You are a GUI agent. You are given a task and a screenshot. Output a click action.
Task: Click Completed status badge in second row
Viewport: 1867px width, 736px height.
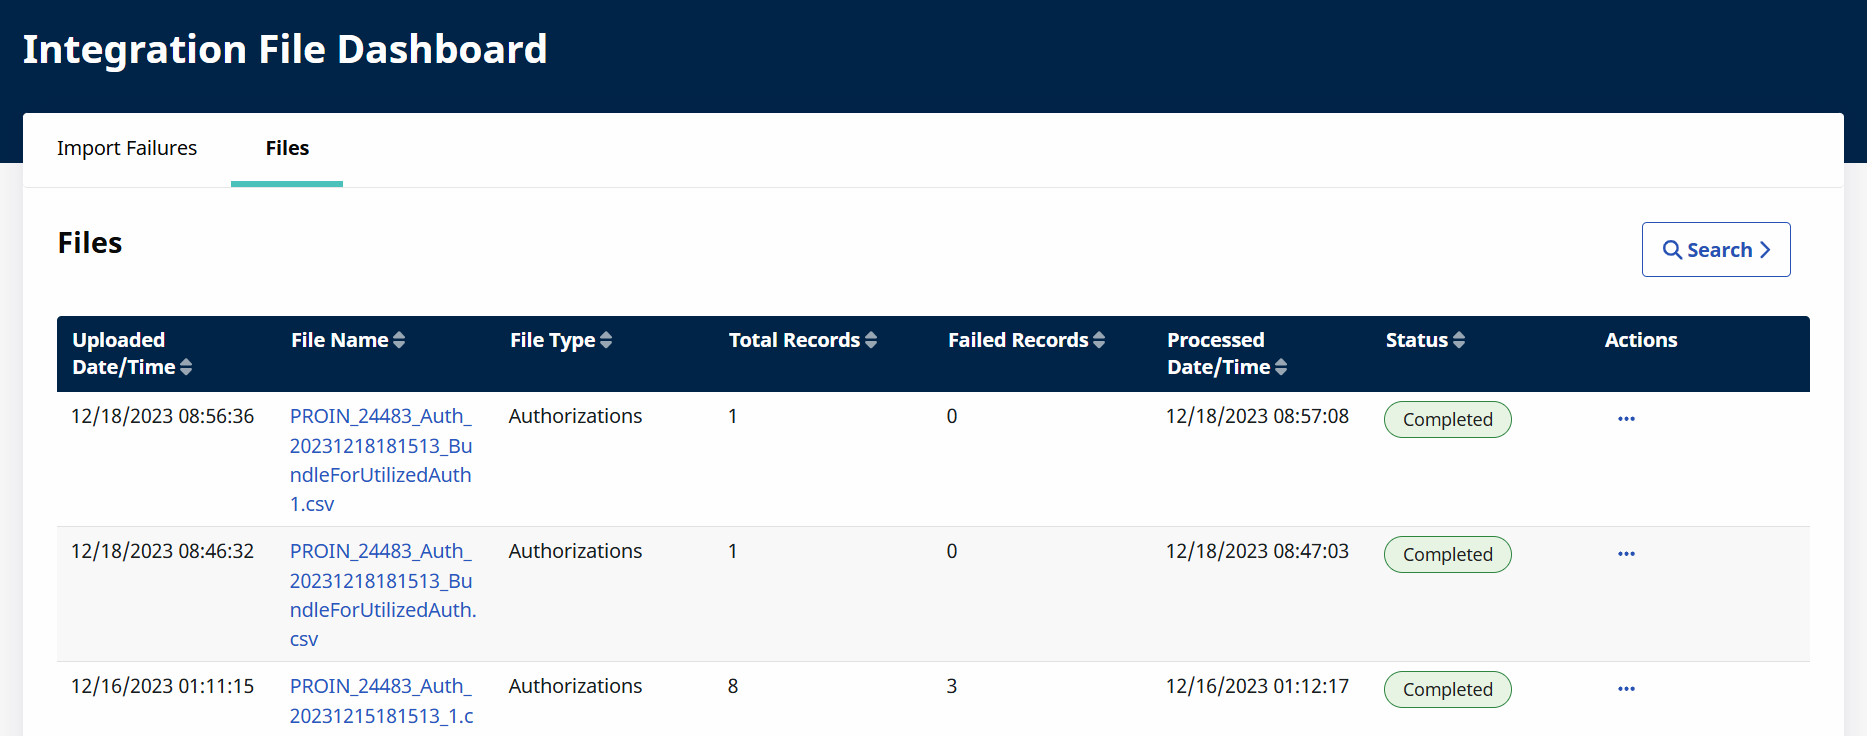[1447, 555]
